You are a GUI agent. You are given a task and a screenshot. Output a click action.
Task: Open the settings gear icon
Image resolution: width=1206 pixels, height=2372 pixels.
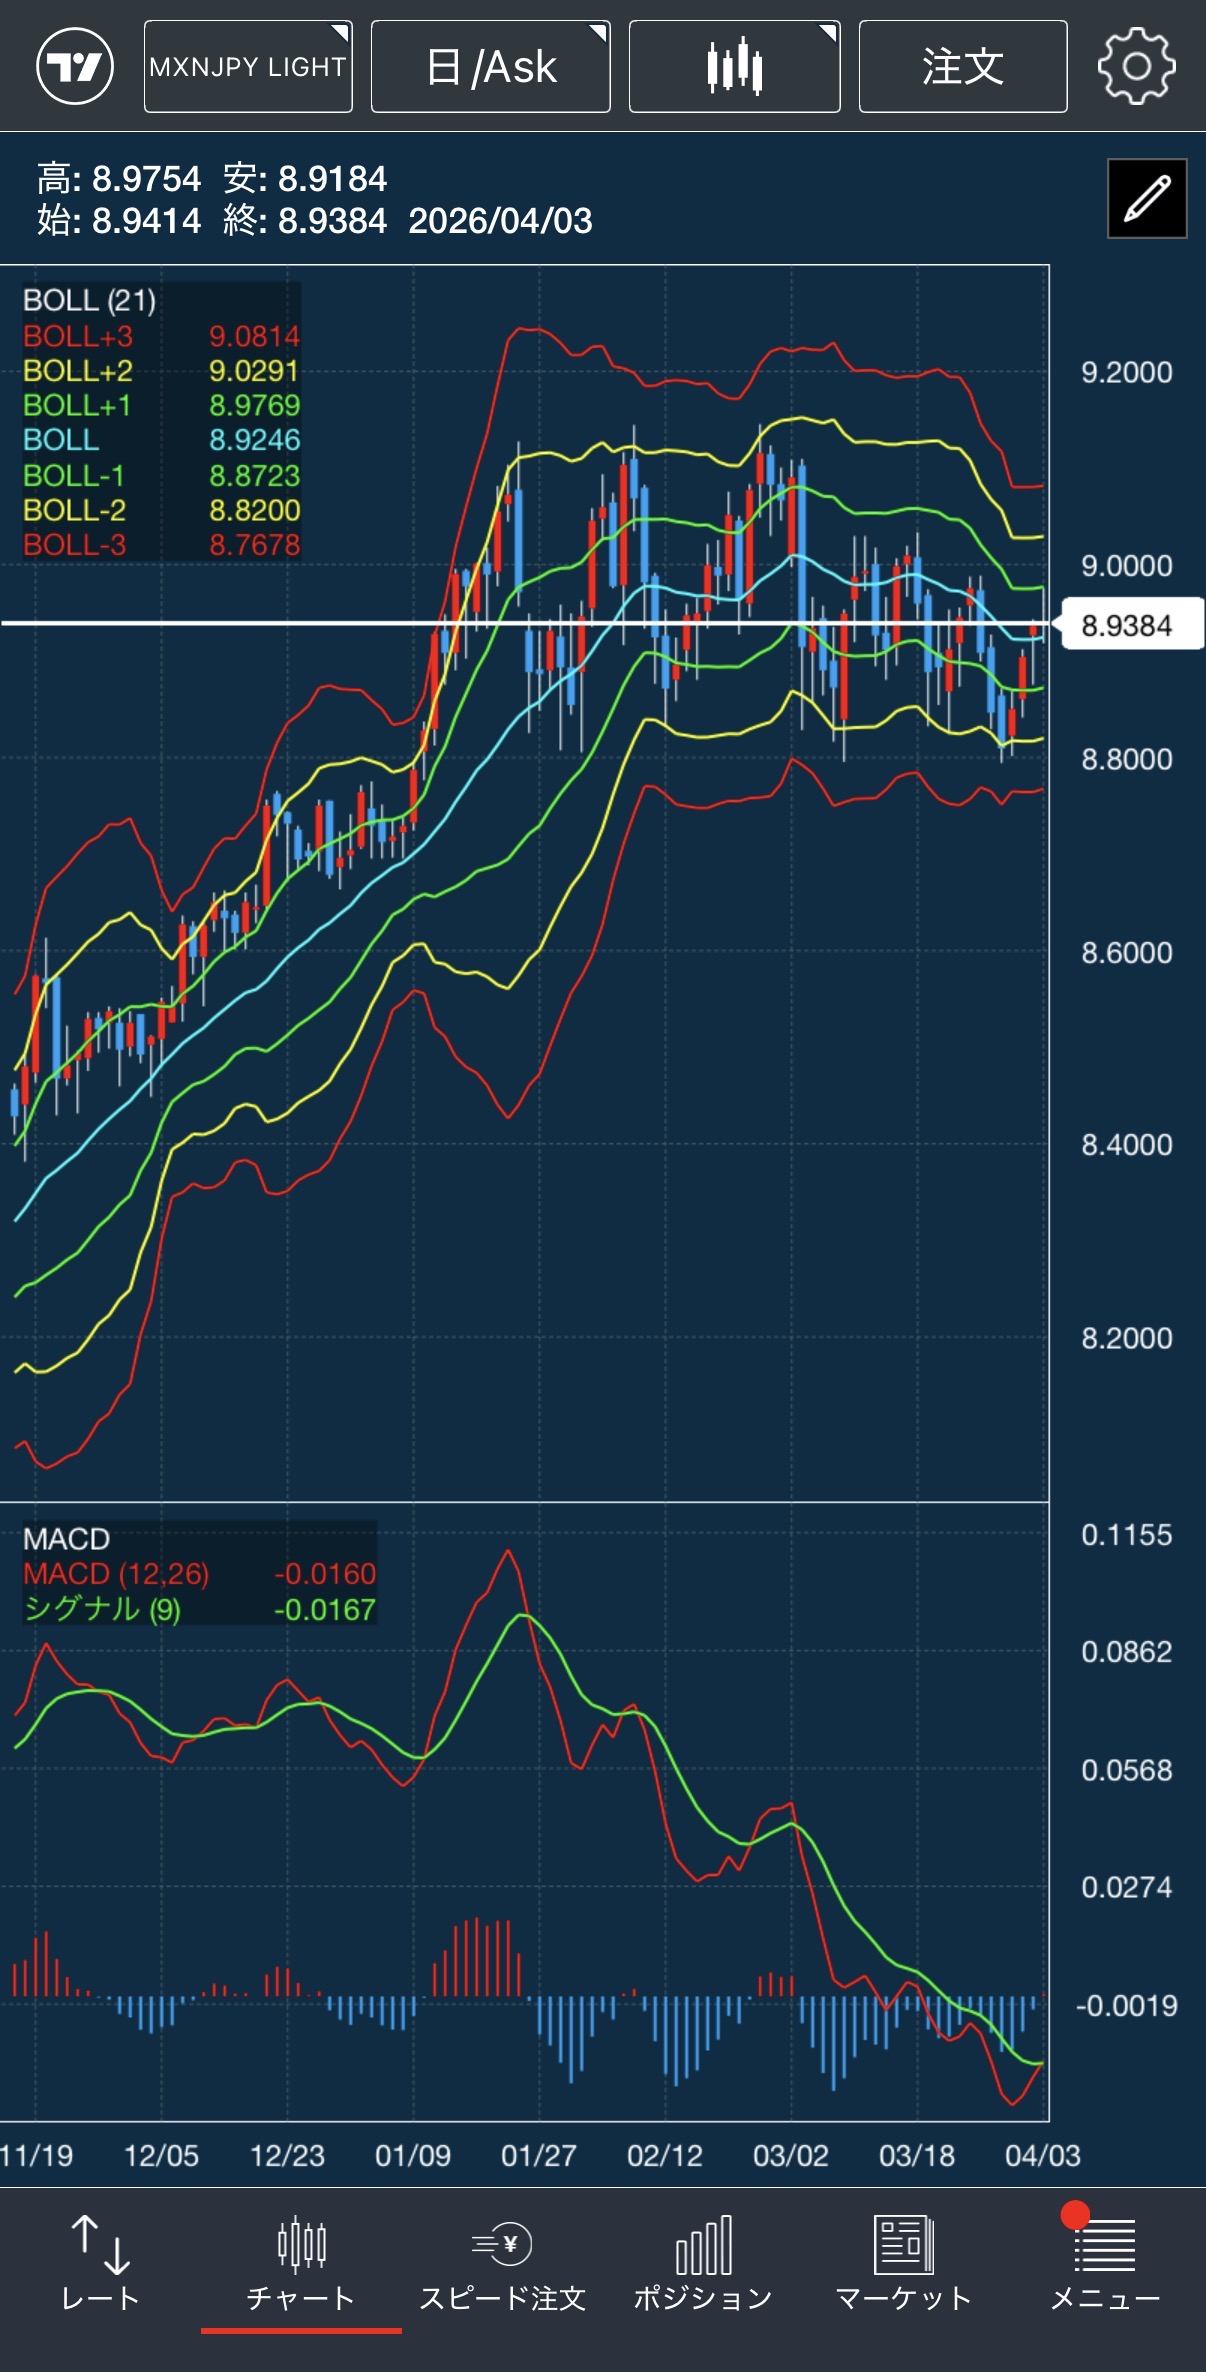(x=1136, y=67)
